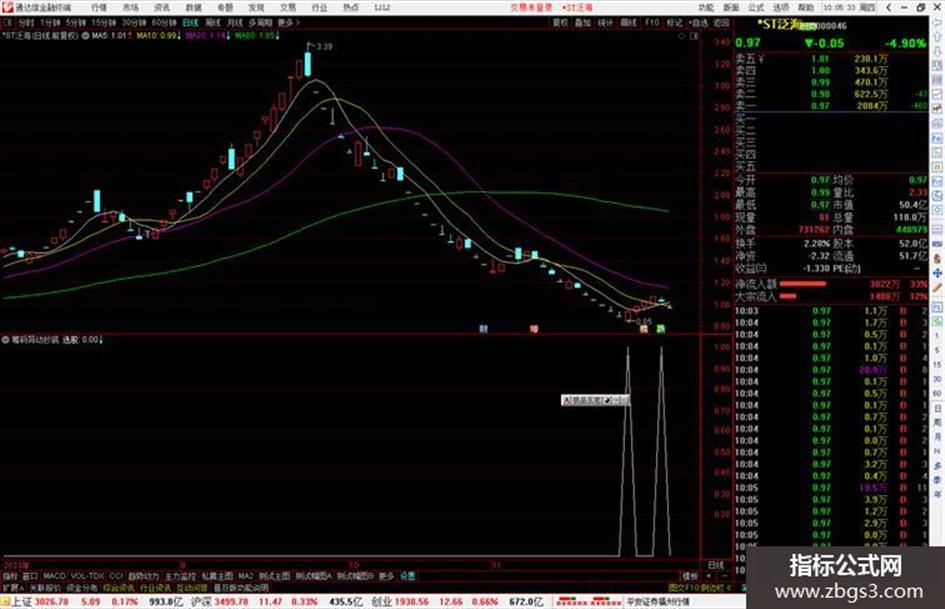This screenshot has width=945, height=609.
Task: Click the 日线 period label below chart
Action: coord(715,565)
